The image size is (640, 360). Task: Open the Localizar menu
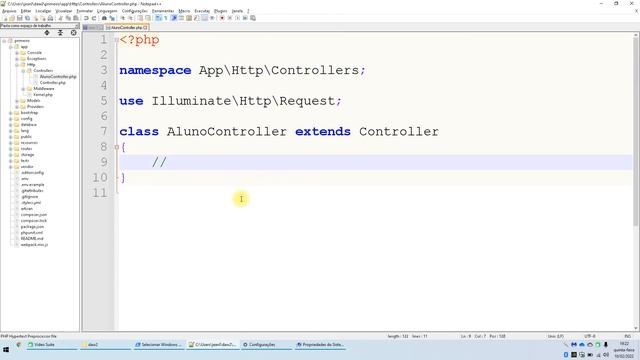pos(43,11)
